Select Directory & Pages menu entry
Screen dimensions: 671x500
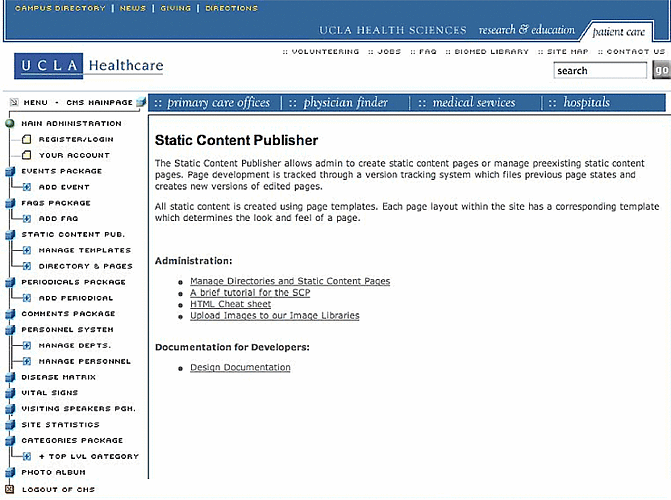[86, 266]
